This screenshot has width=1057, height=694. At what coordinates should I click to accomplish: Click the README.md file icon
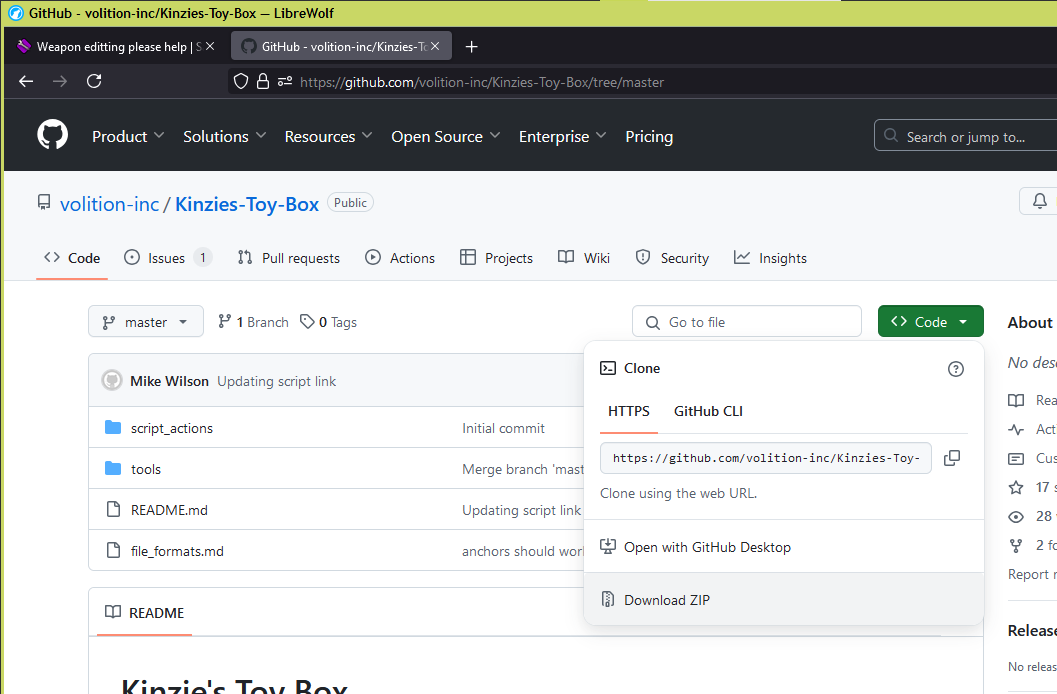(113, 509)
